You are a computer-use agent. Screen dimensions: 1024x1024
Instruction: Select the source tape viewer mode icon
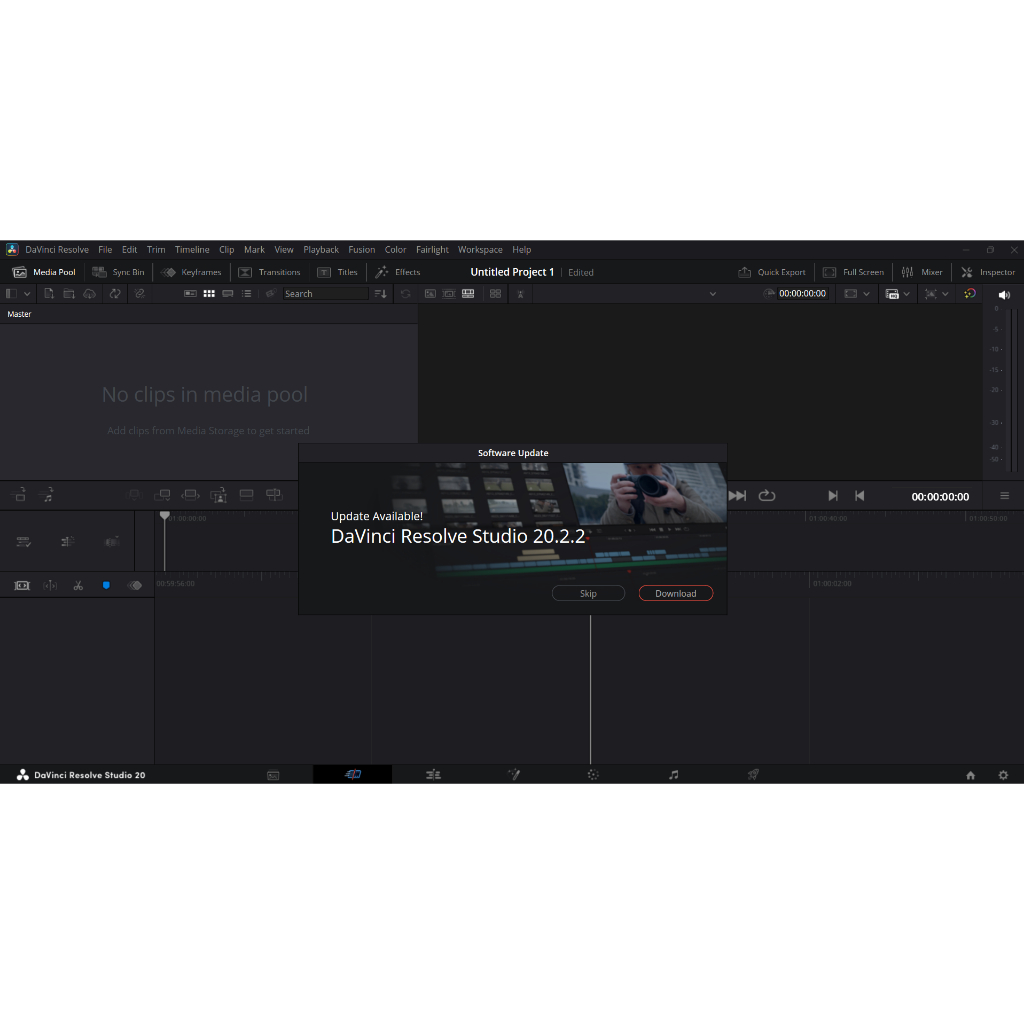449,294
